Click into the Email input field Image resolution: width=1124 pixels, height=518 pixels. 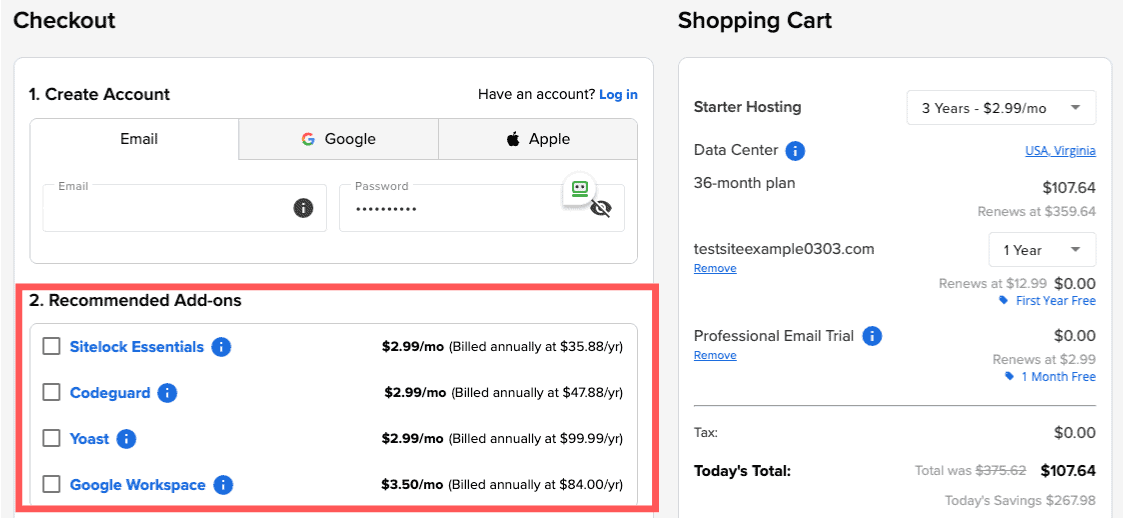[184, 208]
